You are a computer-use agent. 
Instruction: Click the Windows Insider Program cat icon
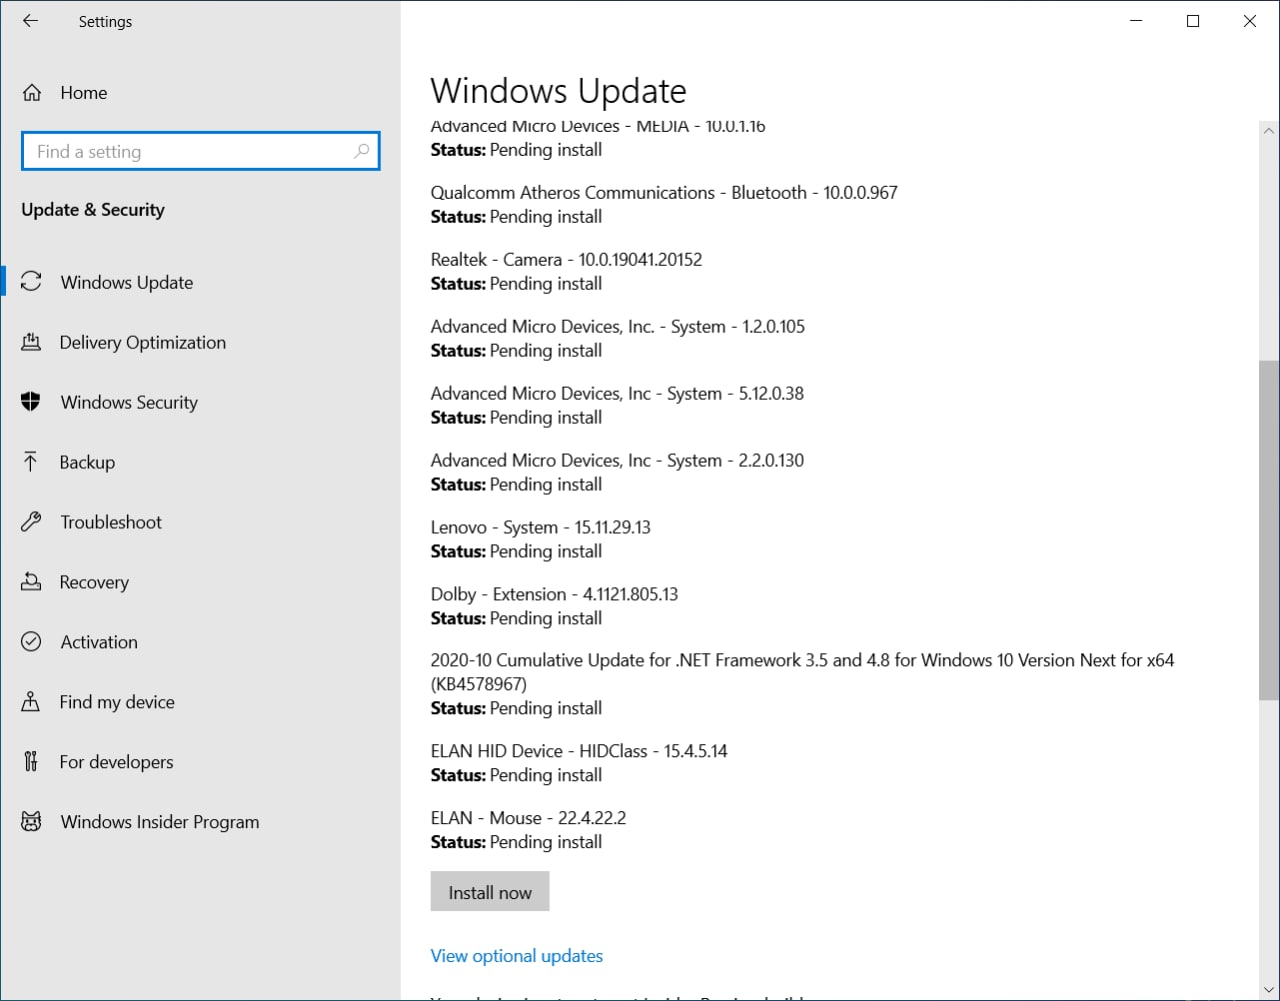[x=31, y=822]
